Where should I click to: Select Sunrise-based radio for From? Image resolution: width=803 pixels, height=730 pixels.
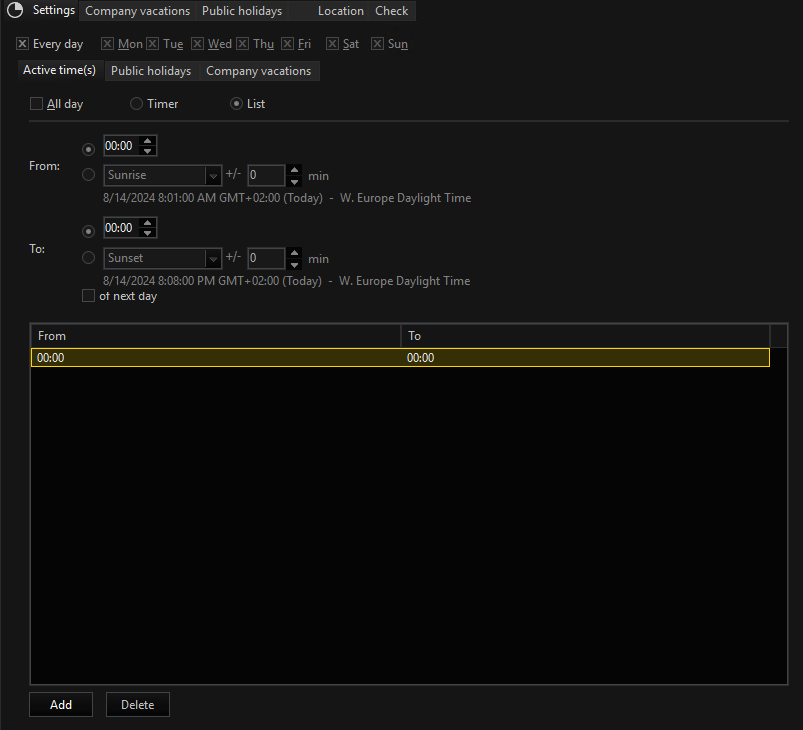[x=88, y=175]
